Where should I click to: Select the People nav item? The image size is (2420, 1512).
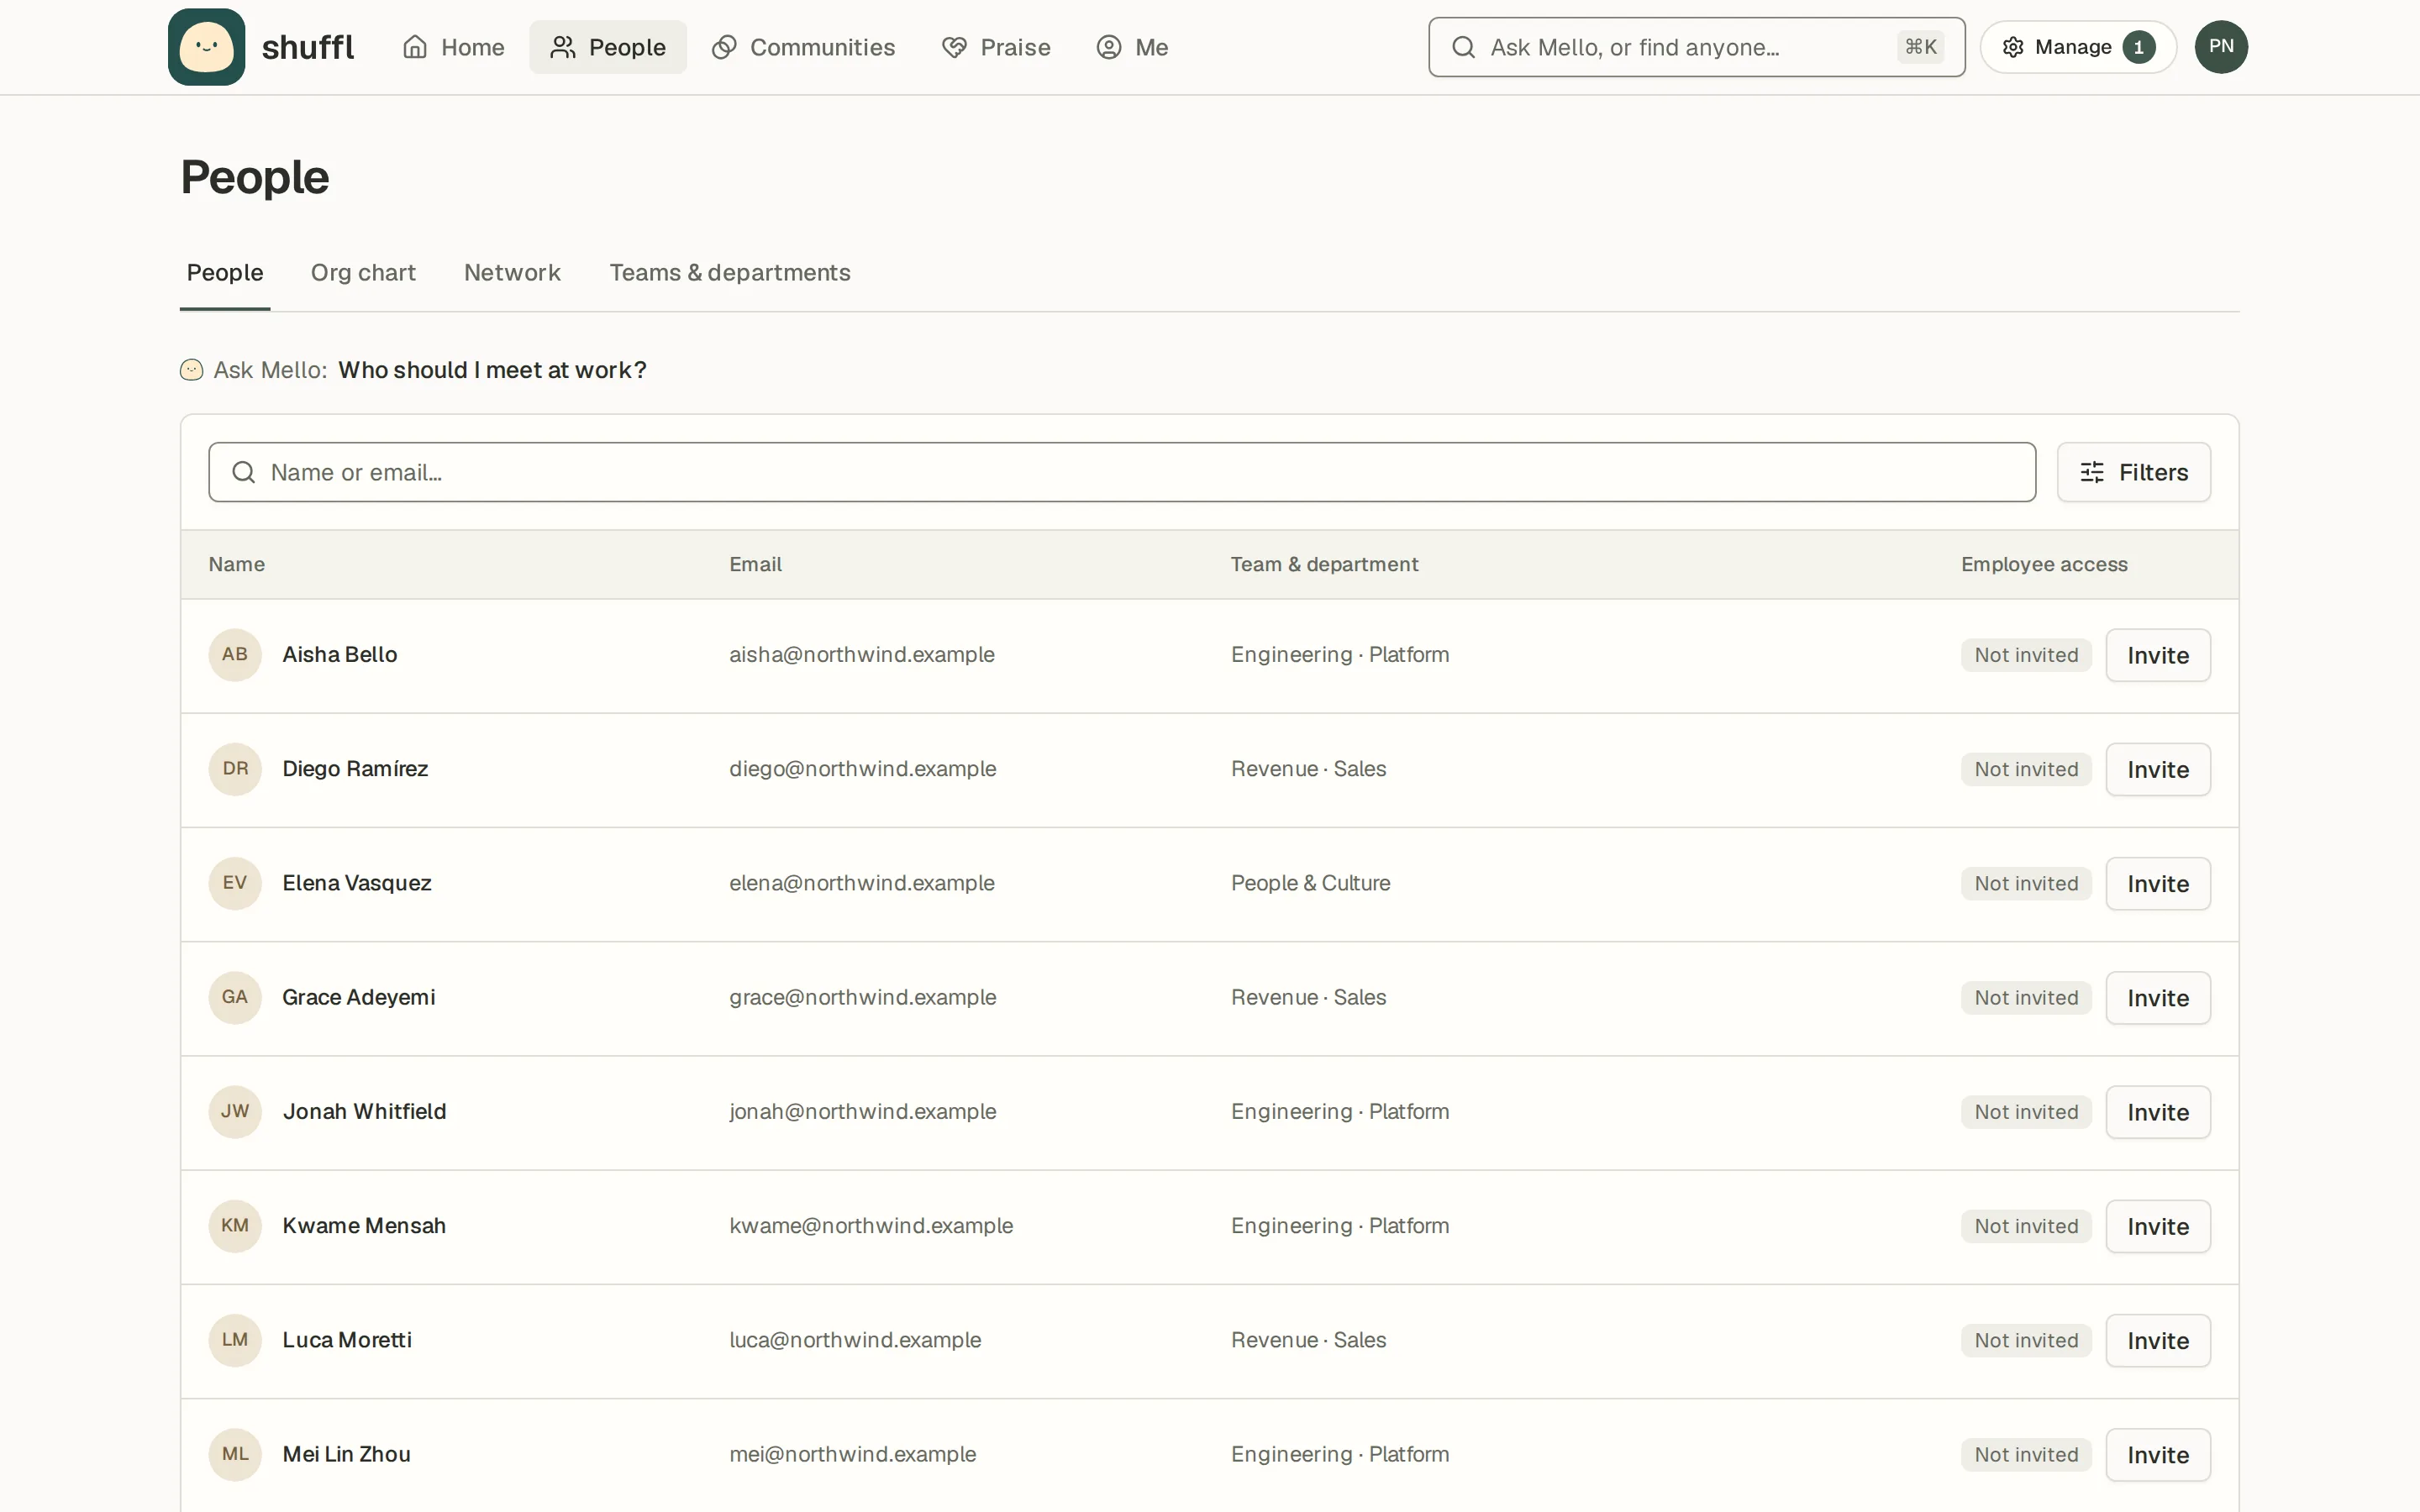tap(608, 47)
